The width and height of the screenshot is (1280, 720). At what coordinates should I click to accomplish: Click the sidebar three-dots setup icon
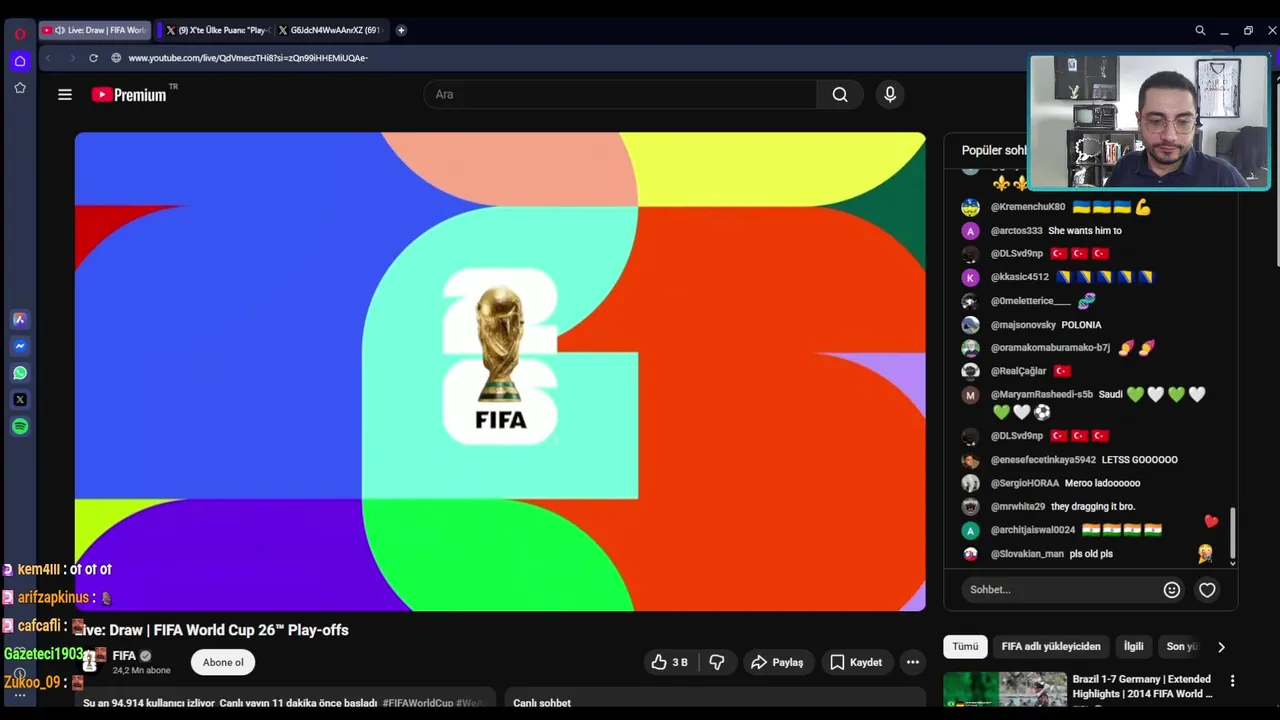19,695
